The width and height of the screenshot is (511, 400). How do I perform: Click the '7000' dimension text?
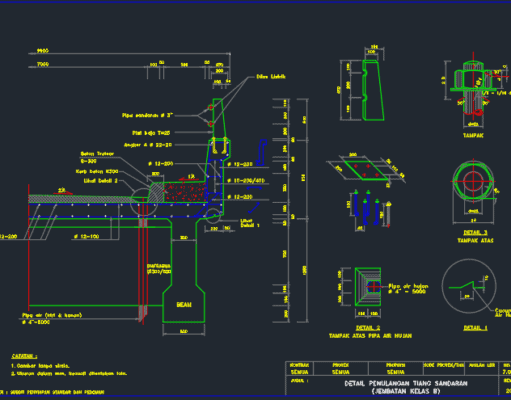[43, 64]
